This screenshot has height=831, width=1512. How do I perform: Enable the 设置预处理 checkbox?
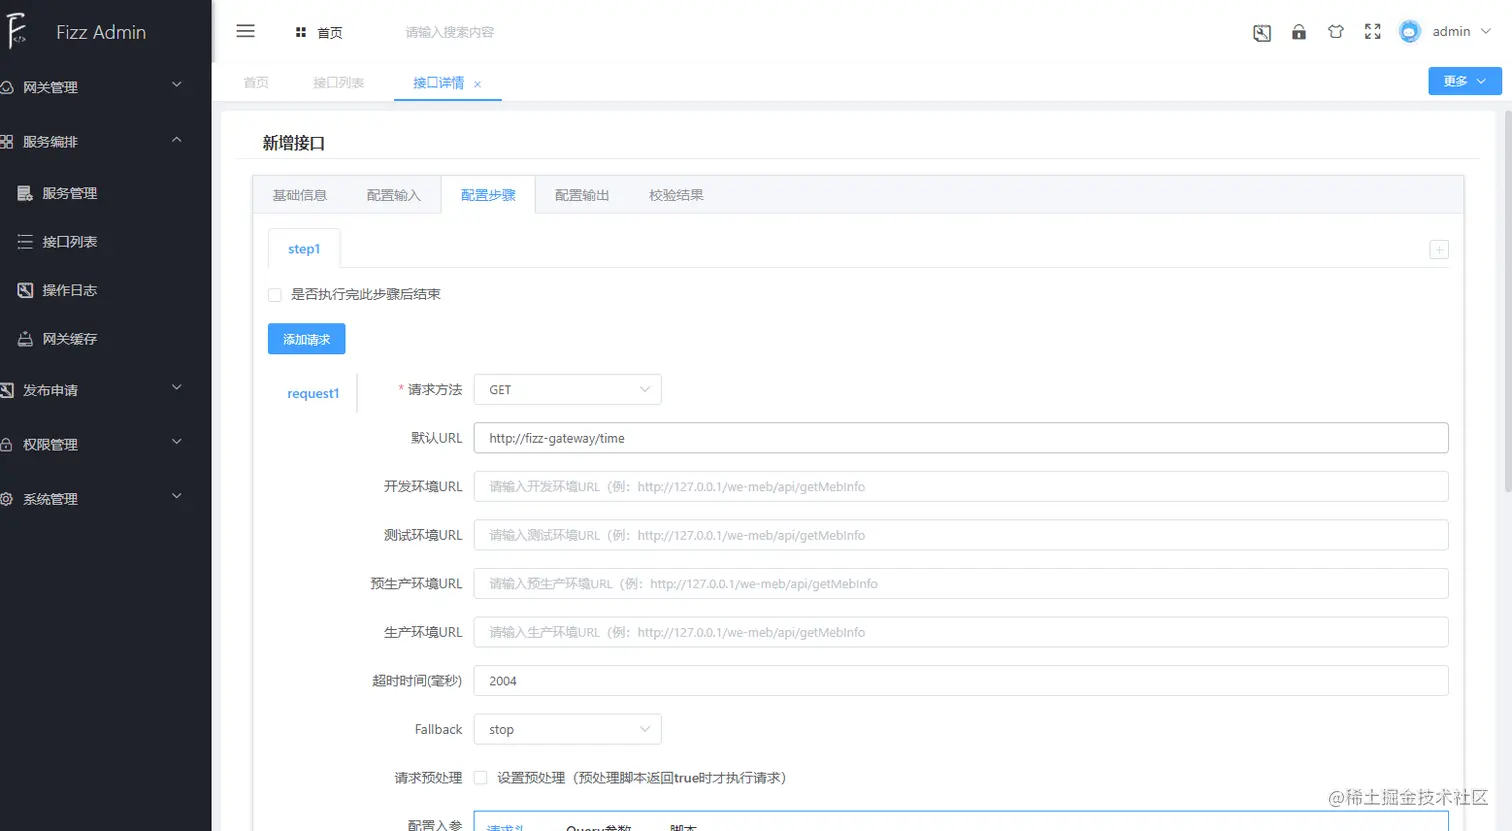tap(481, 778)
